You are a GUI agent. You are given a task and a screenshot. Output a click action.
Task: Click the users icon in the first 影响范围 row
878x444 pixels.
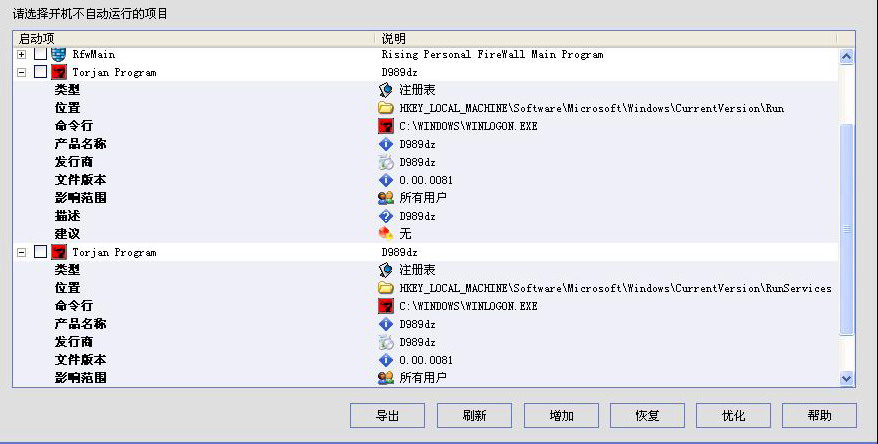tap(386, 198)
